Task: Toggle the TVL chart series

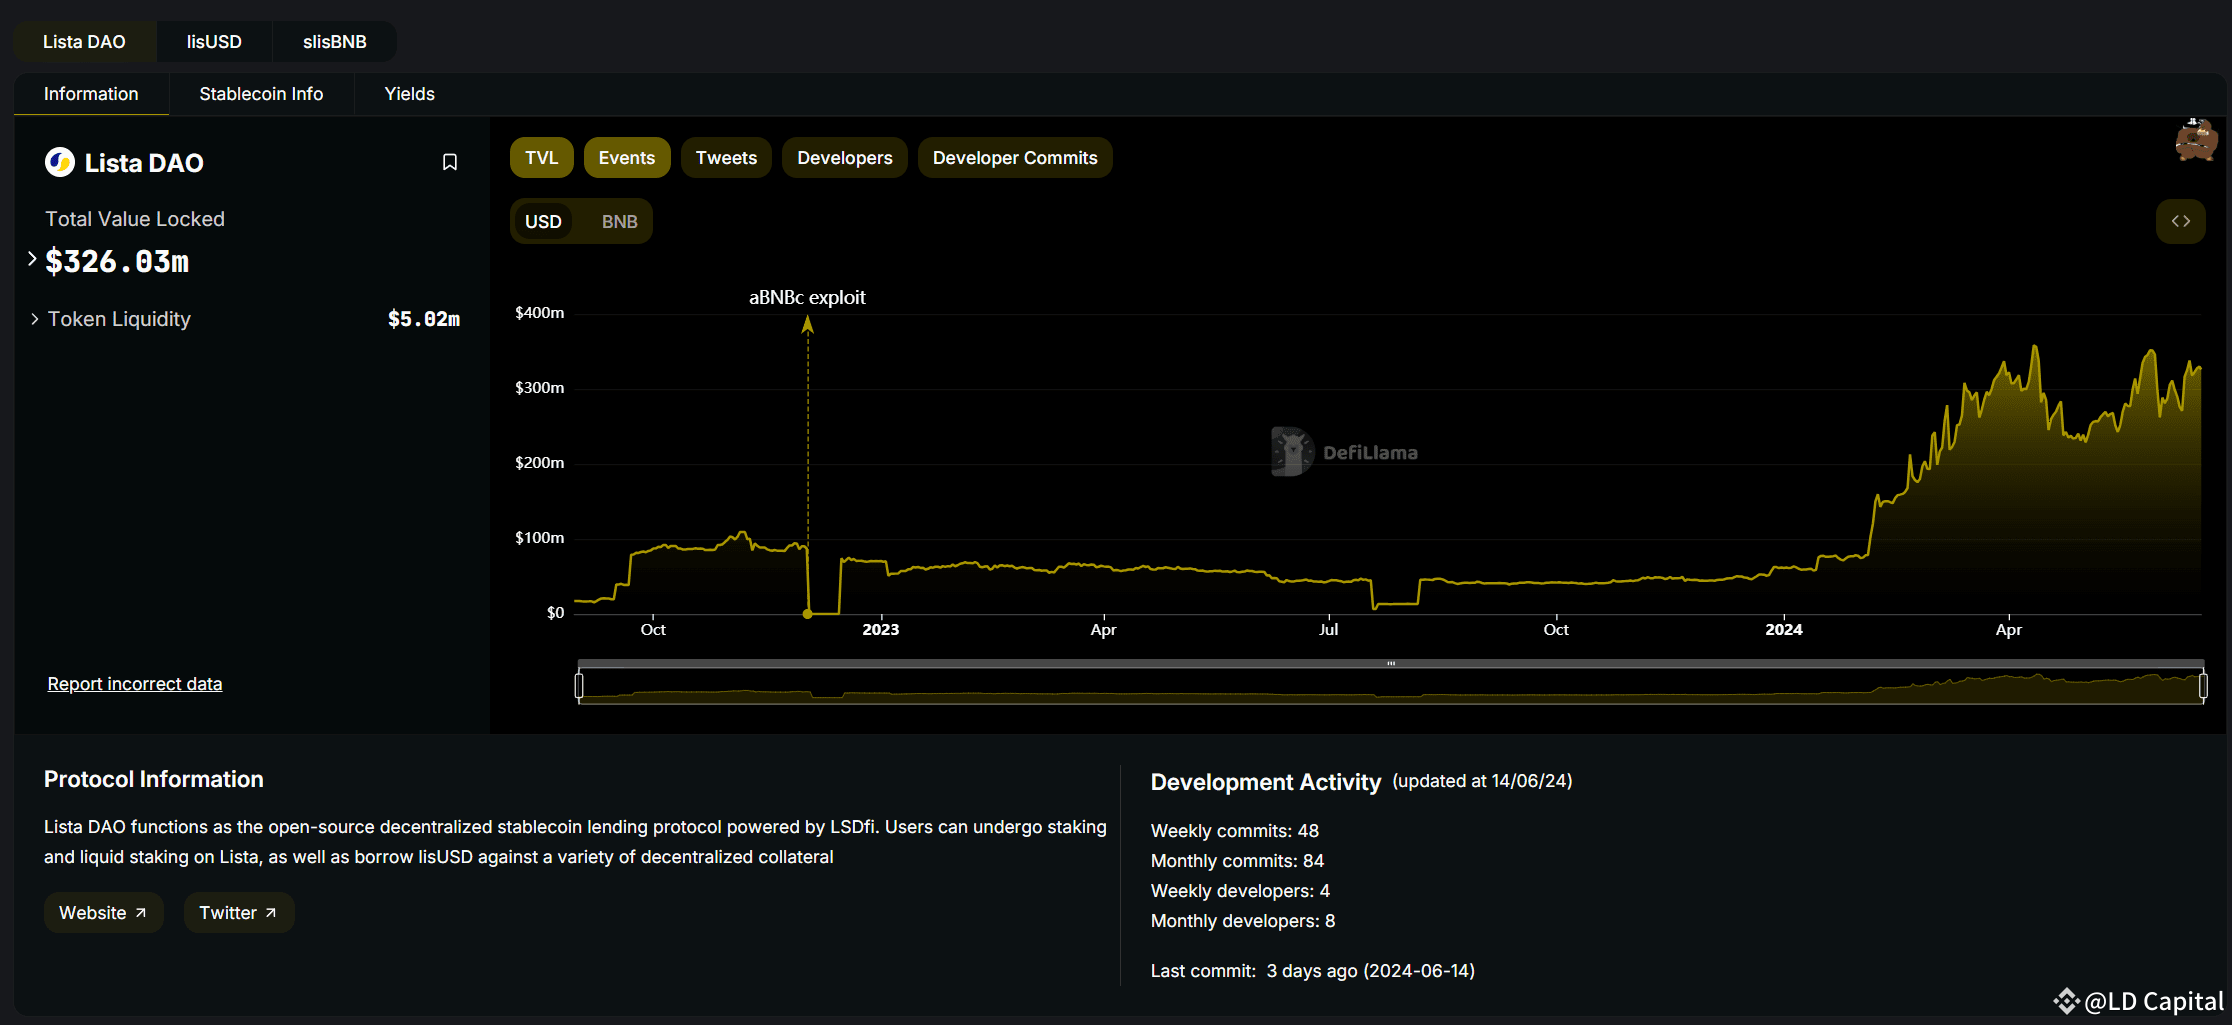Action: (541, 158)
